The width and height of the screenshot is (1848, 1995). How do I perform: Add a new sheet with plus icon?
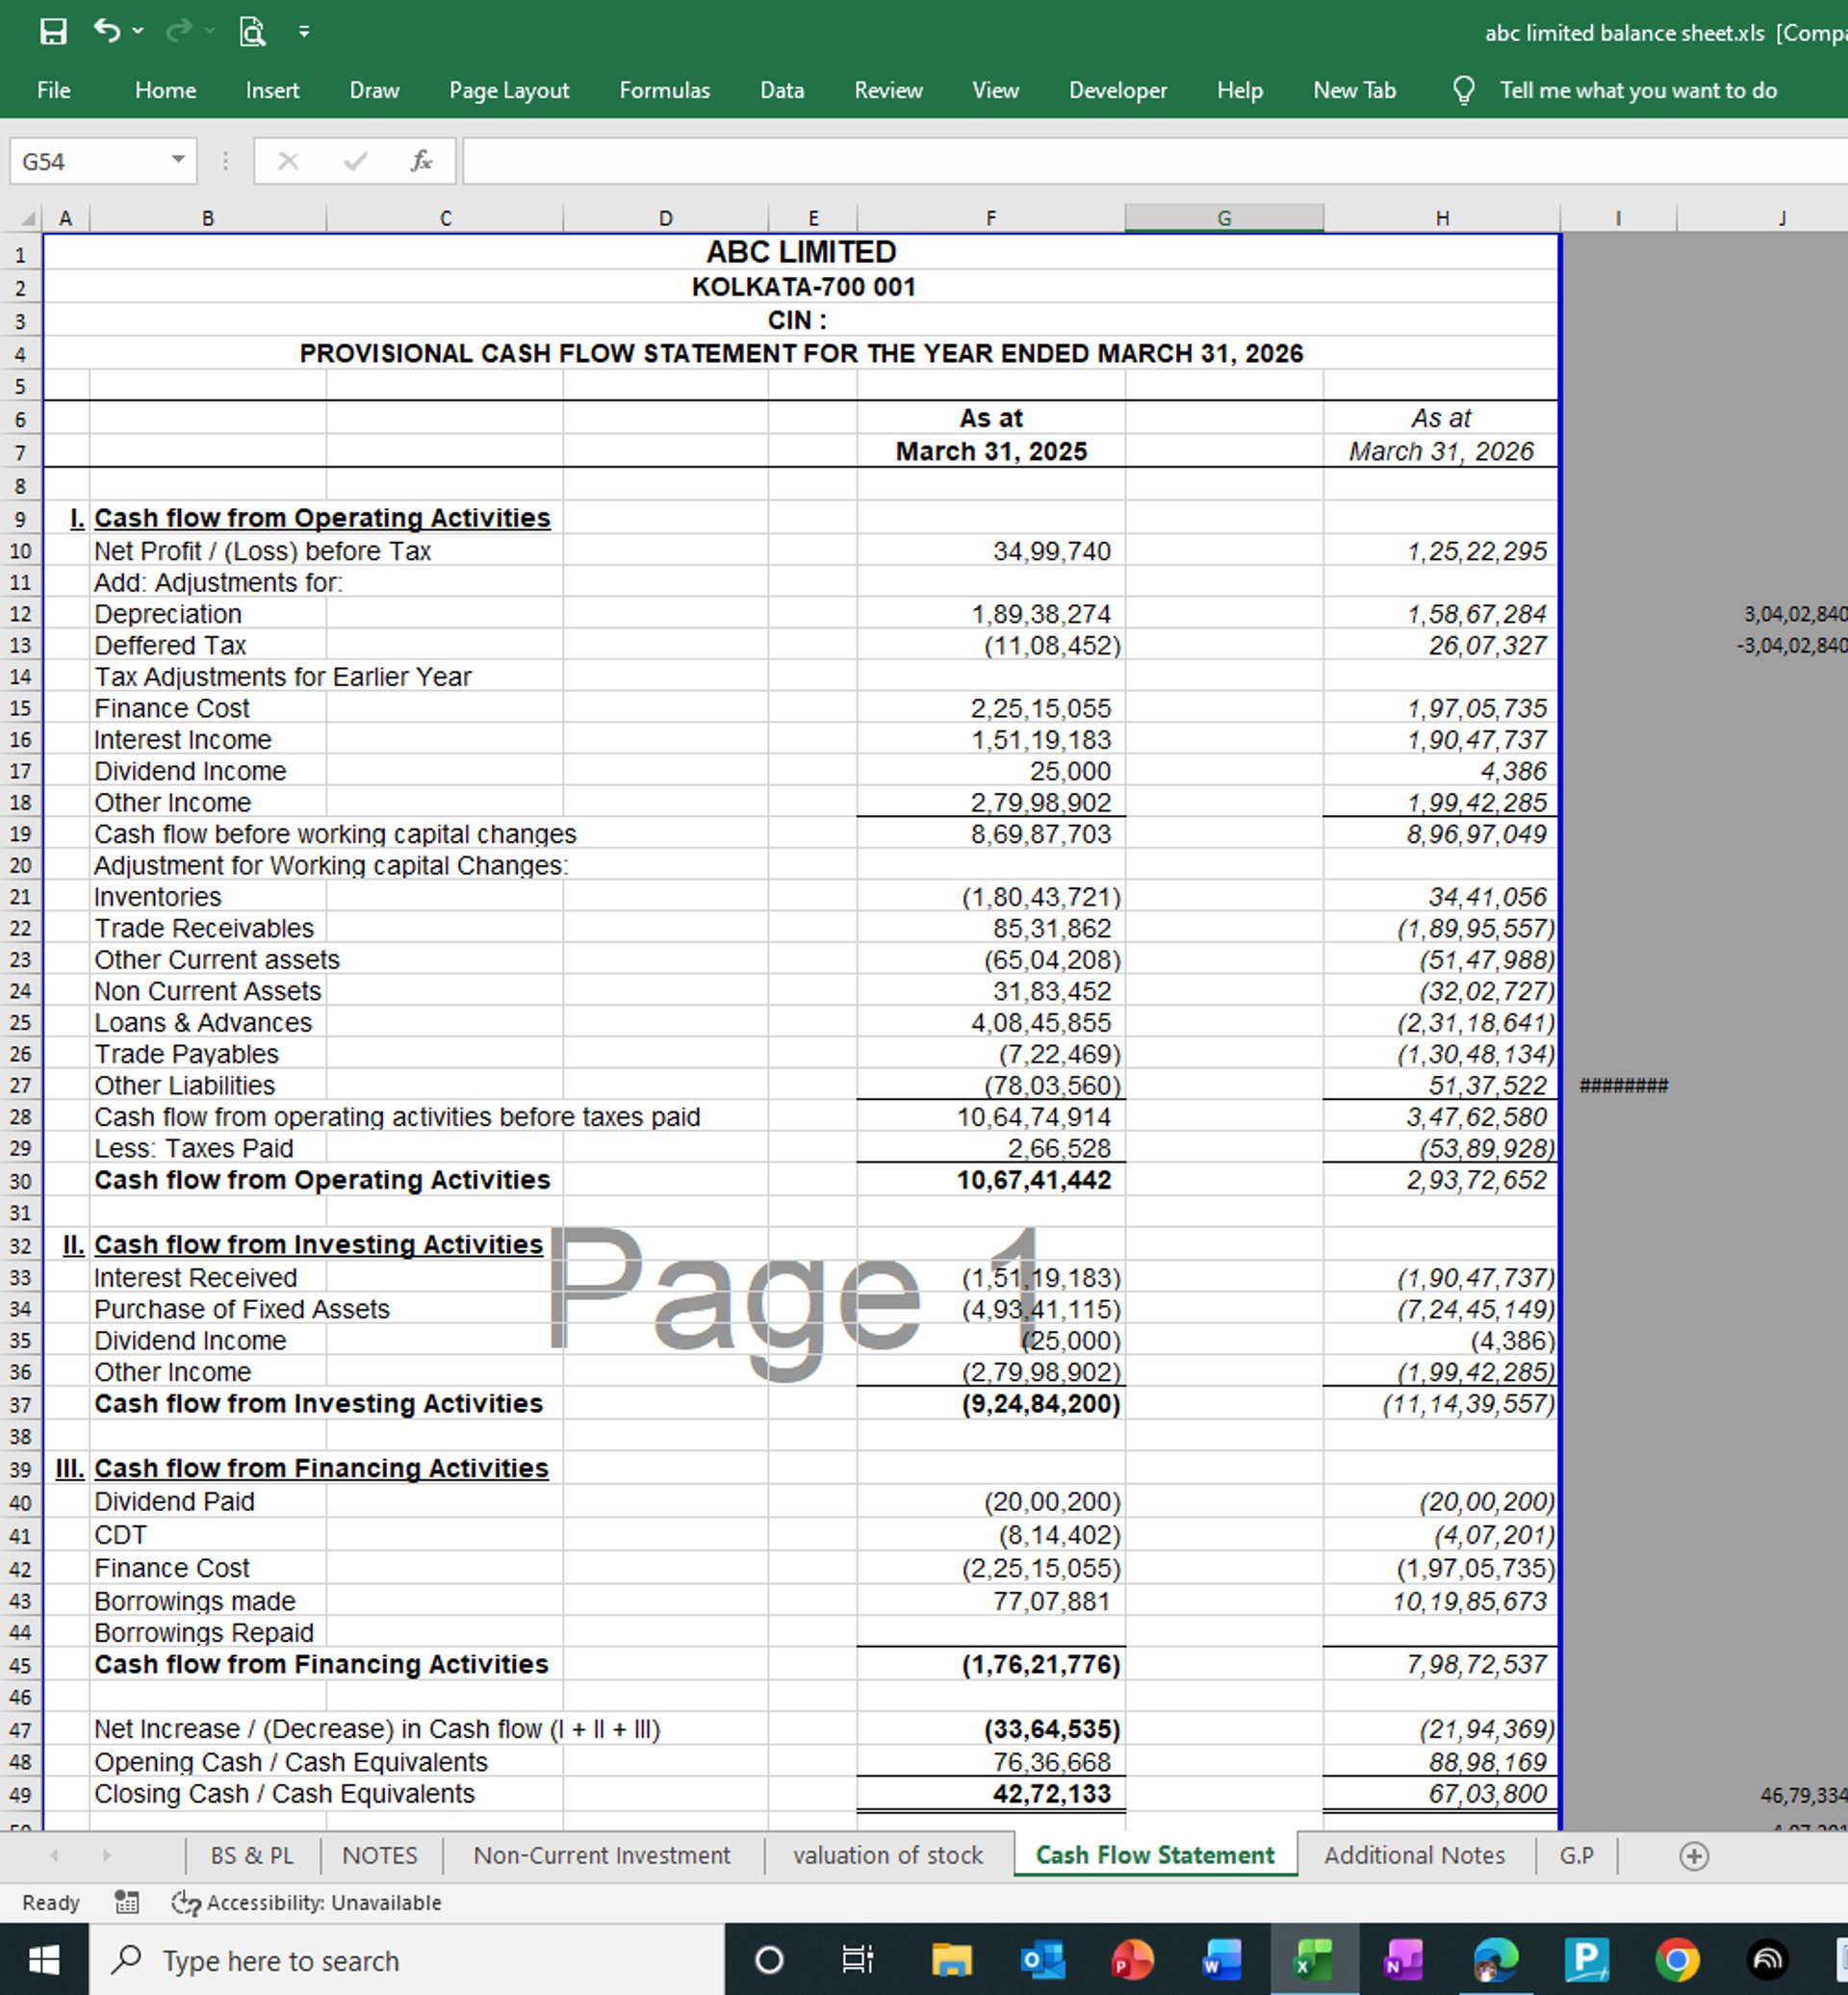coord(1693,1856)
